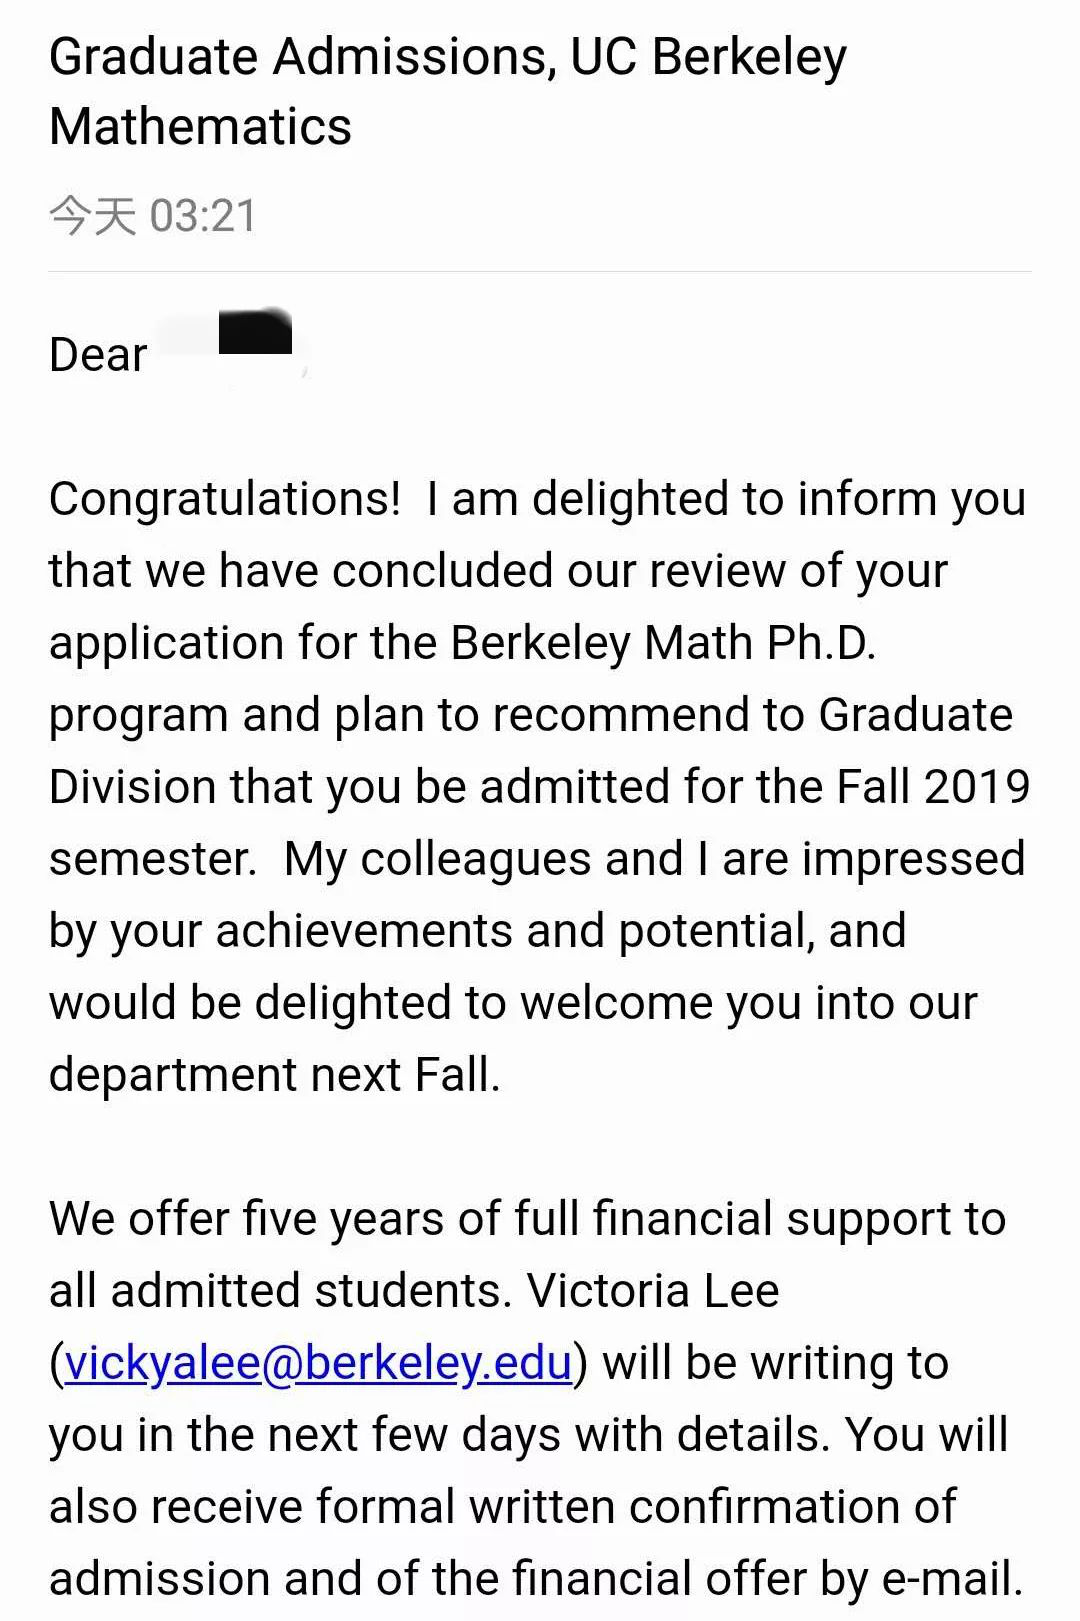The width and height of the screenshot is (1080, 1621).
Task: Click the words Graduate Division in the first paragraph
Action: [531, 751]
